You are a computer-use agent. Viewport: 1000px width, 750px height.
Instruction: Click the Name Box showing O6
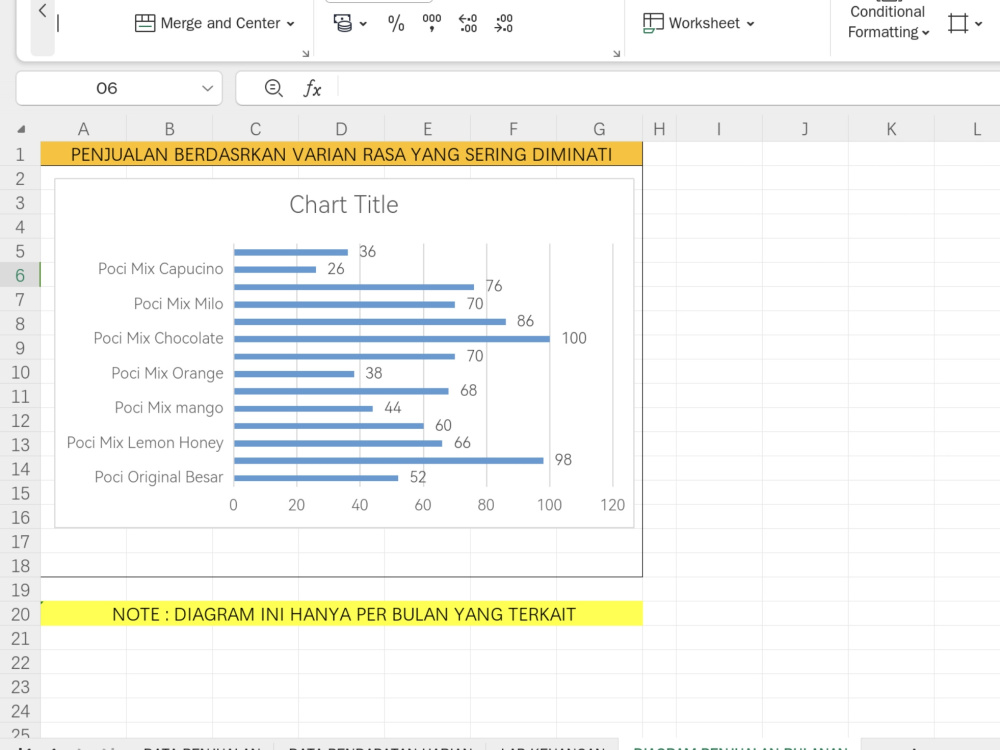coord(107,88)
